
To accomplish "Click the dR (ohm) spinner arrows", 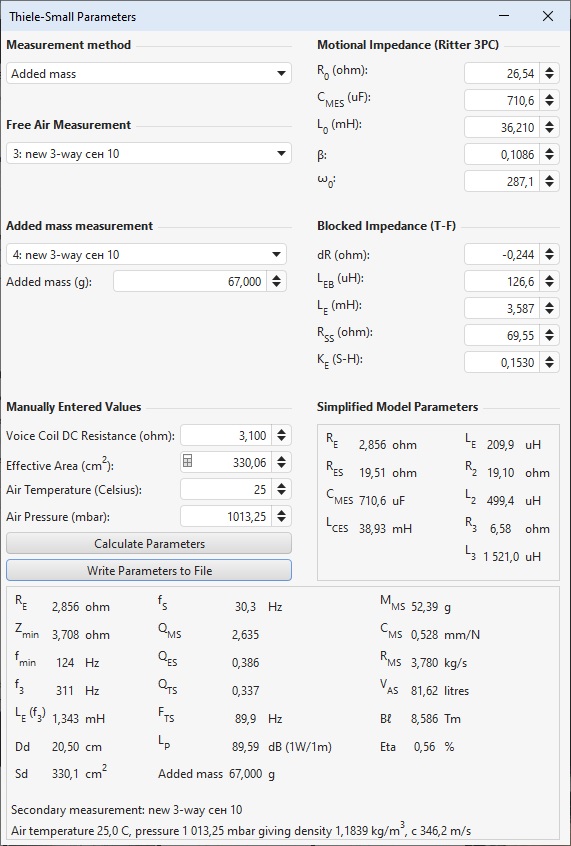I will pyautogui.click(x=549, y=254).
